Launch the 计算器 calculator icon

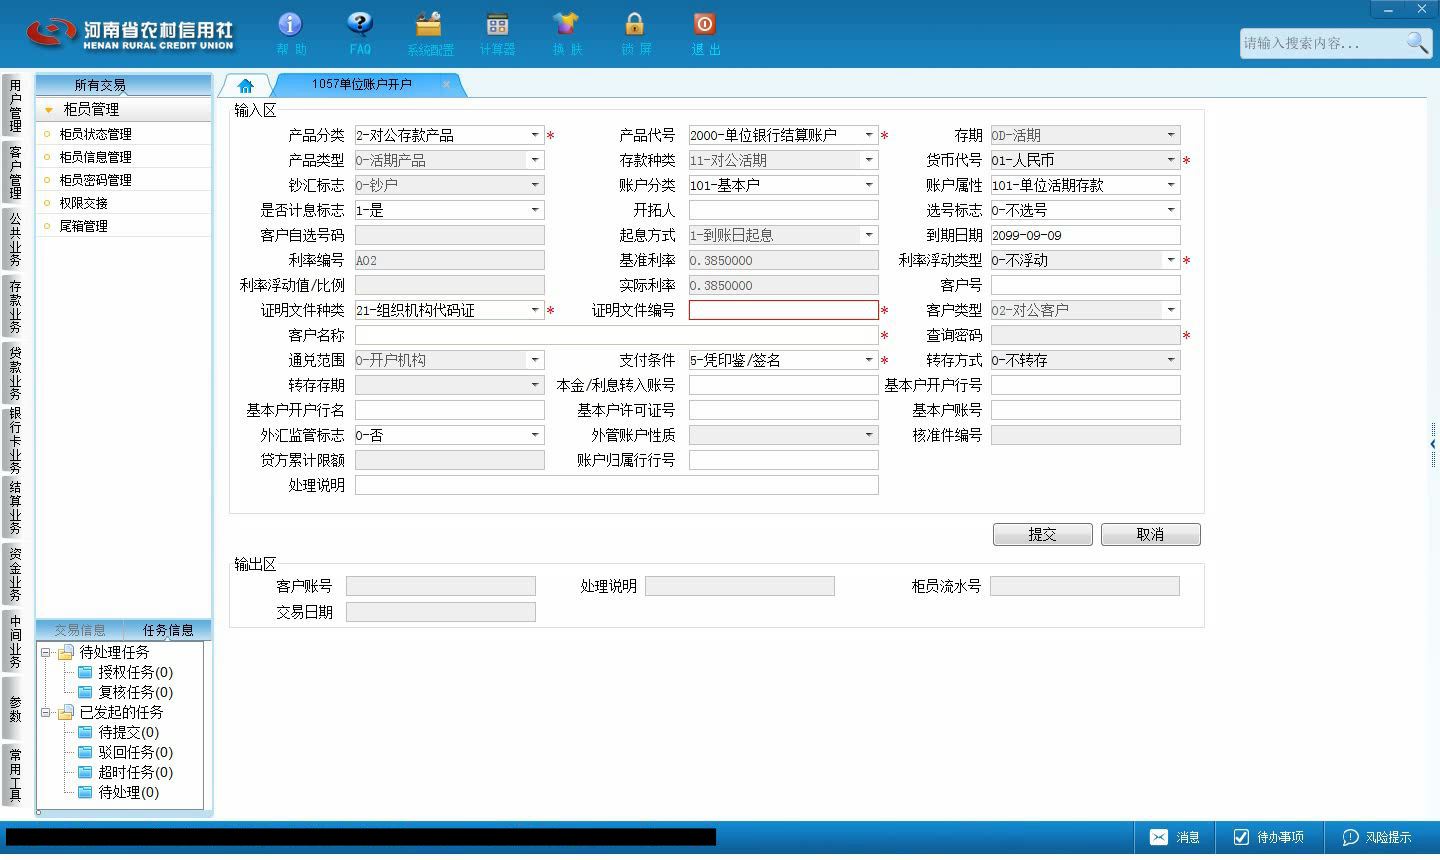point(497,33)
